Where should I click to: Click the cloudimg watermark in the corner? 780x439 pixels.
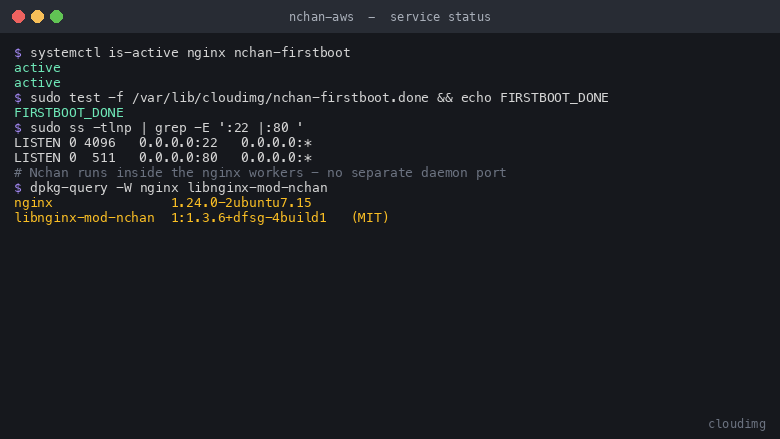pos(737,424)
